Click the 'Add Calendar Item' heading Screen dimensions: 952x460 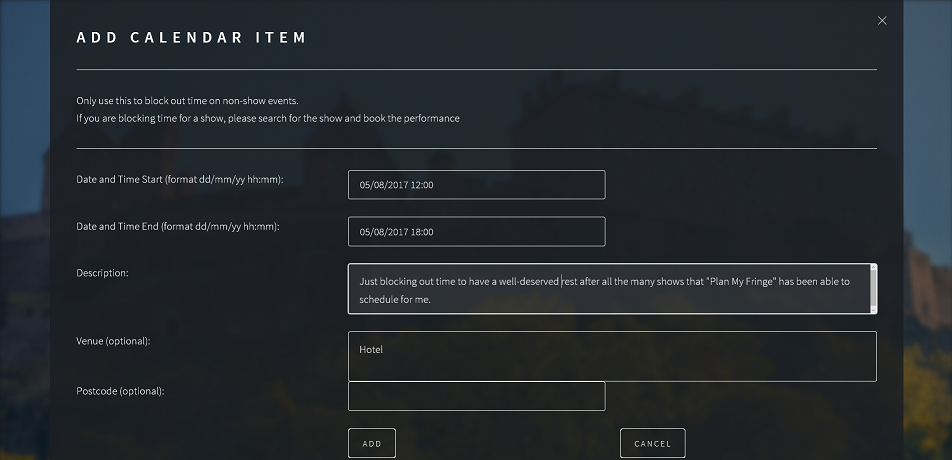pos(192,38)
